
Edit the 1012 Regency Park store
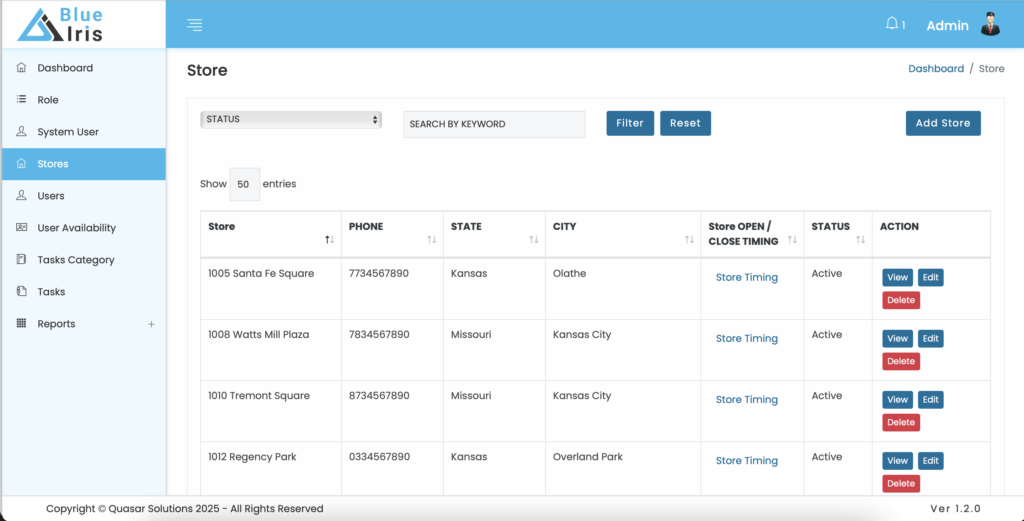pyautogui.click(x=931, y=461)
